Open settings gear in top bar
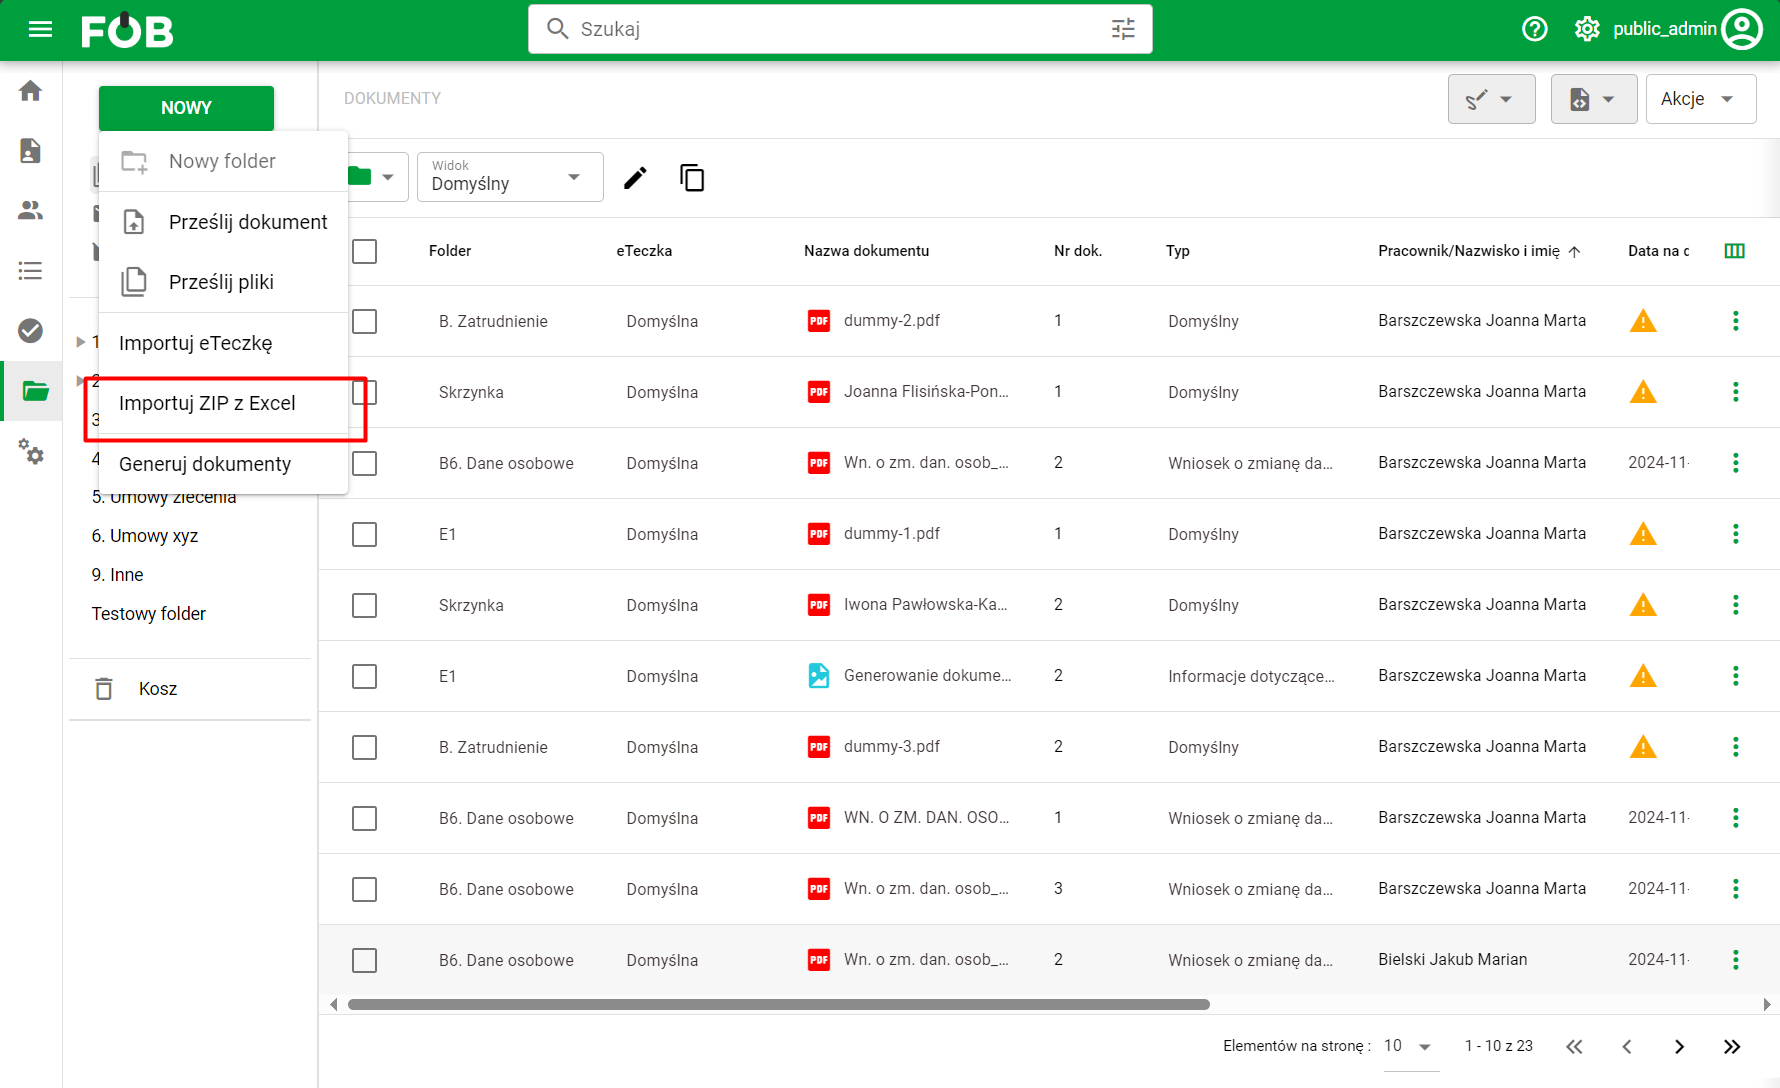This screenshot has height=1088, width=1780. coord(1587,29)
